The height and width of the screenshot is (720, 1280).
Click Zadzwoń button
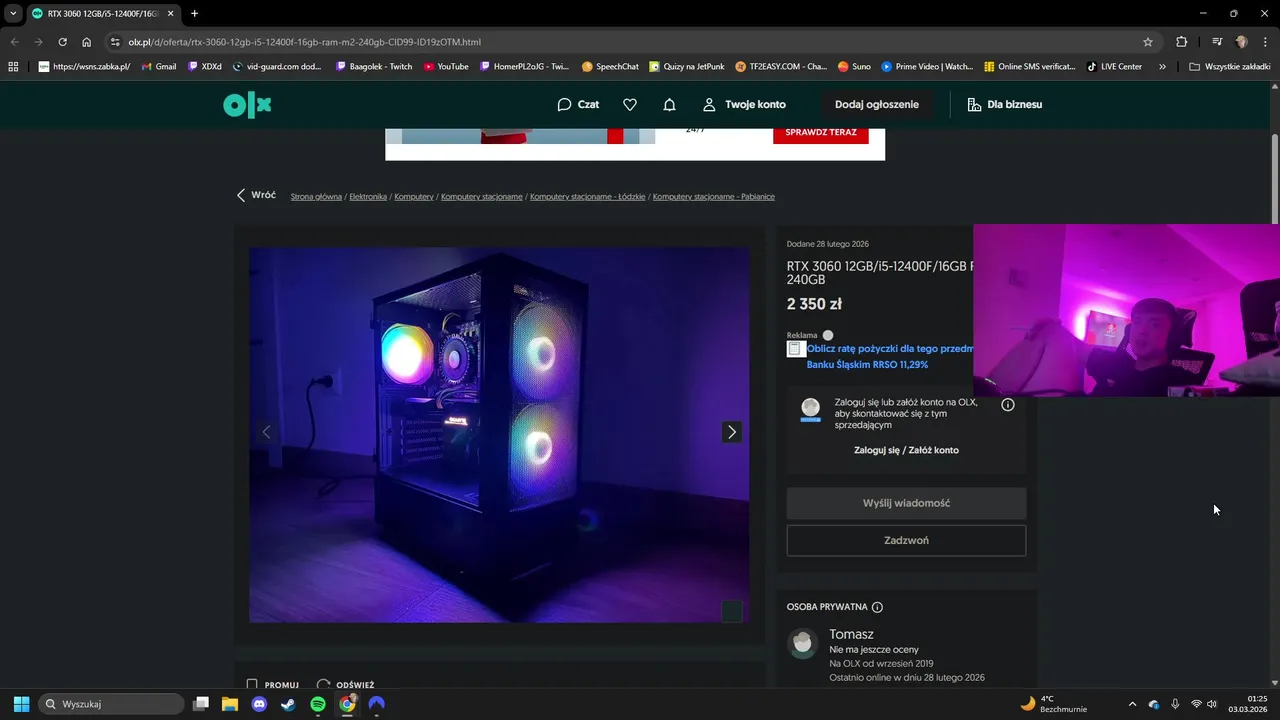(x=906, y=540)
